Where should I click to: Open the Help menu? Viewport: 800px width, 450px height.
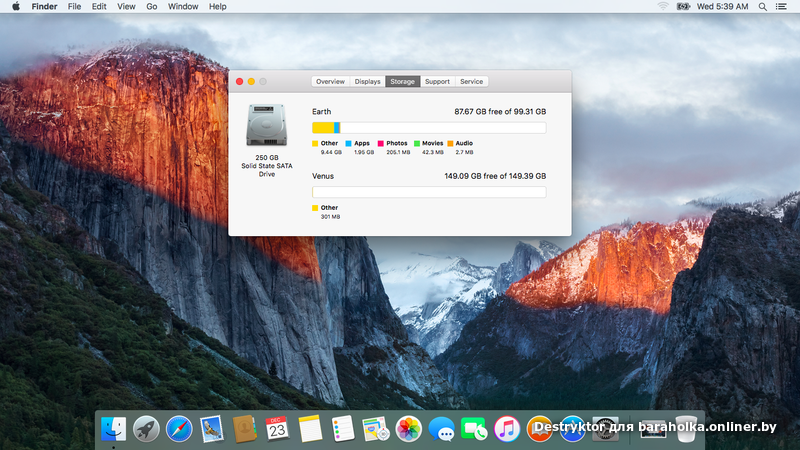(x=217, y=7)
